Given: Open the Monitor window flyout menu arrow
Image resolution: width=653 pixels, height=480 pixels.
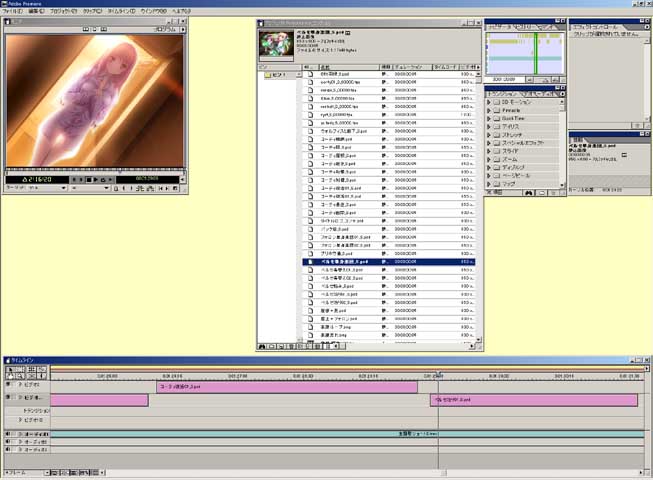Looking at the screenshot, I should click(x=183, y=30).
